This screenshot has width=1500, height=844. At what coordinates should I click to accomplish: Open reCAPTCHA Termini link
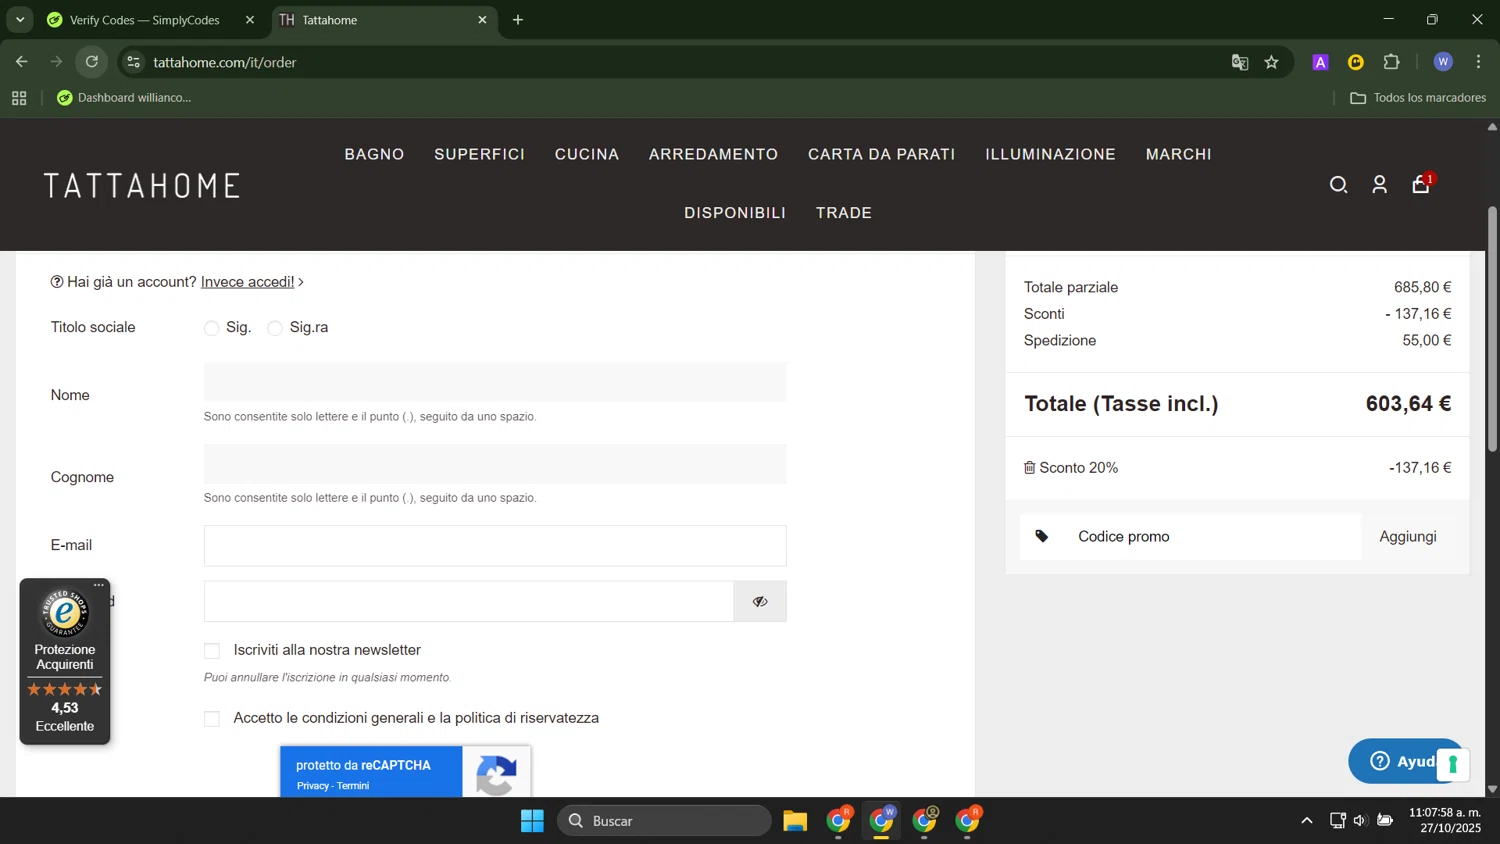[x=353, y=786]
